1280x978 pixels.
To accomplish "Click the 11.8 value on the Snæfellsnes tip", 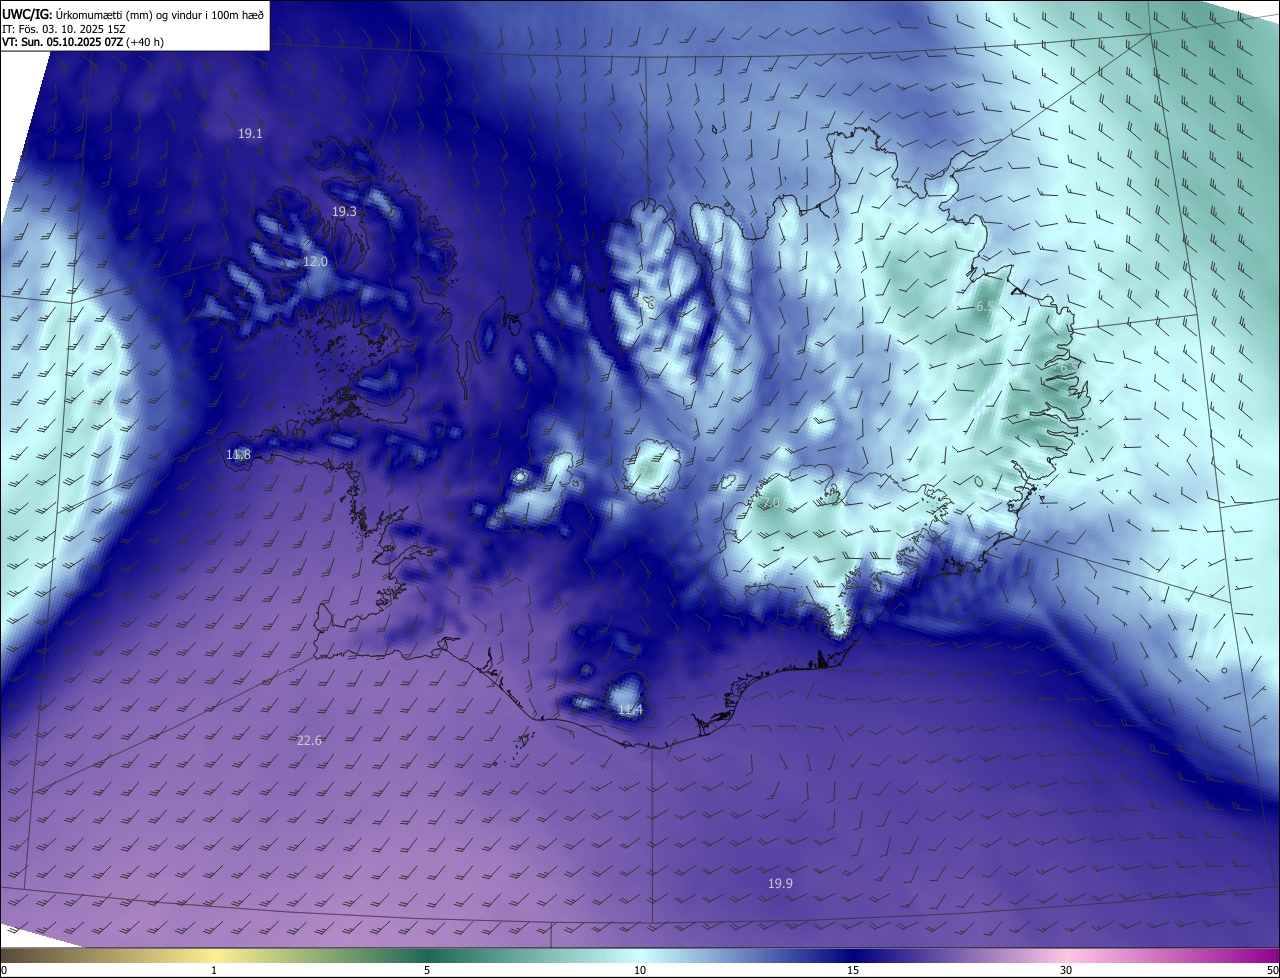I will point(238,455).
